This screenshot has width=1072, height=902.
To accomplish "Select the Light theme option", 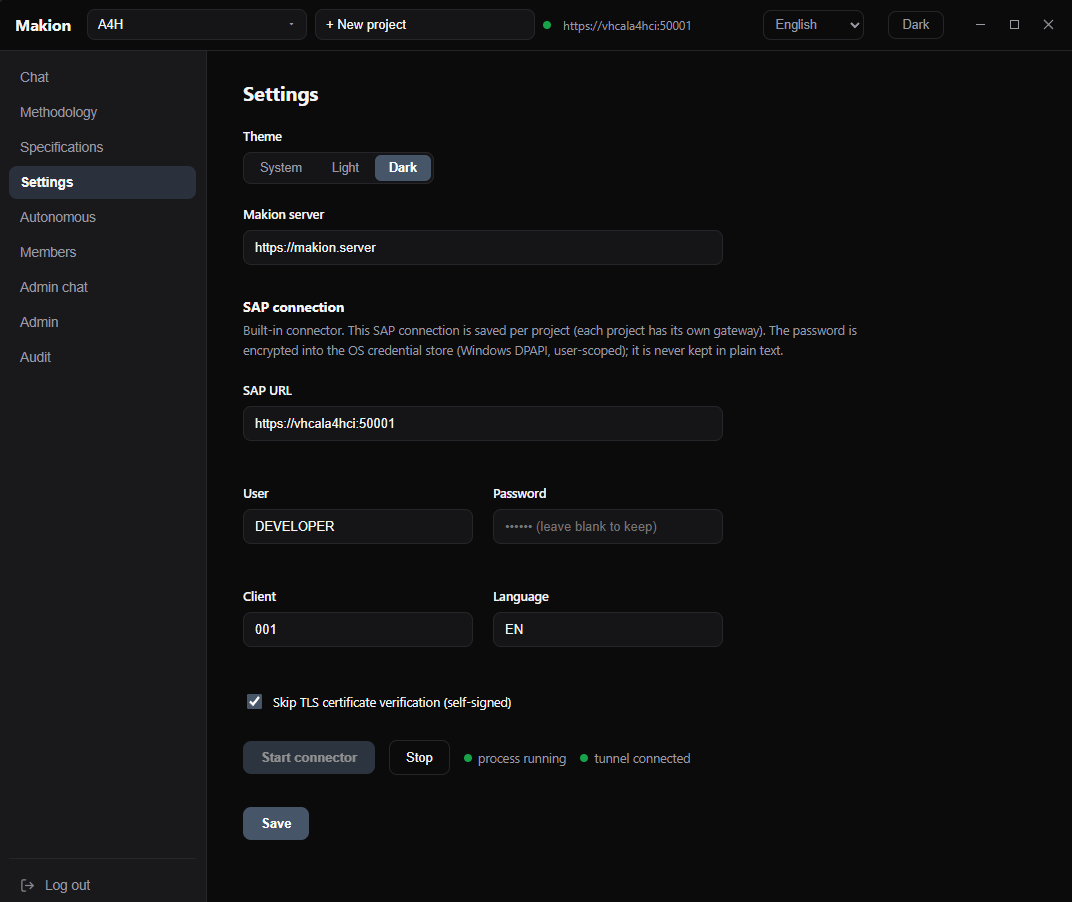I will 345,168.
